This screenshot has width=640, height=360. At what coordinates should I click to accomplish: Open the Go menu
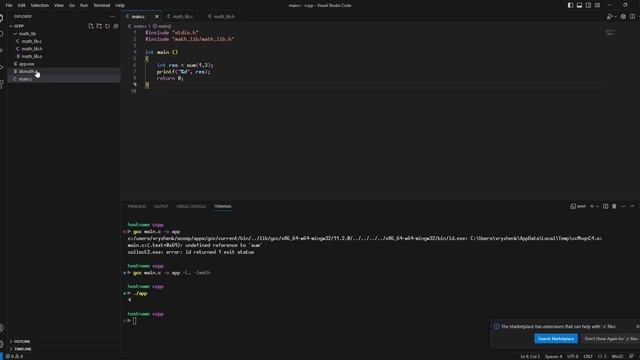click(72, 5)
